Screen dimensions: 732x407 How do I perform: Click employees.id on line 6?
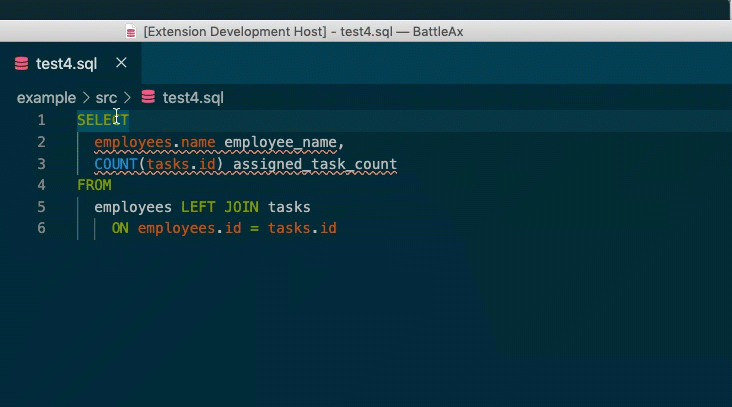pos(189,228)
